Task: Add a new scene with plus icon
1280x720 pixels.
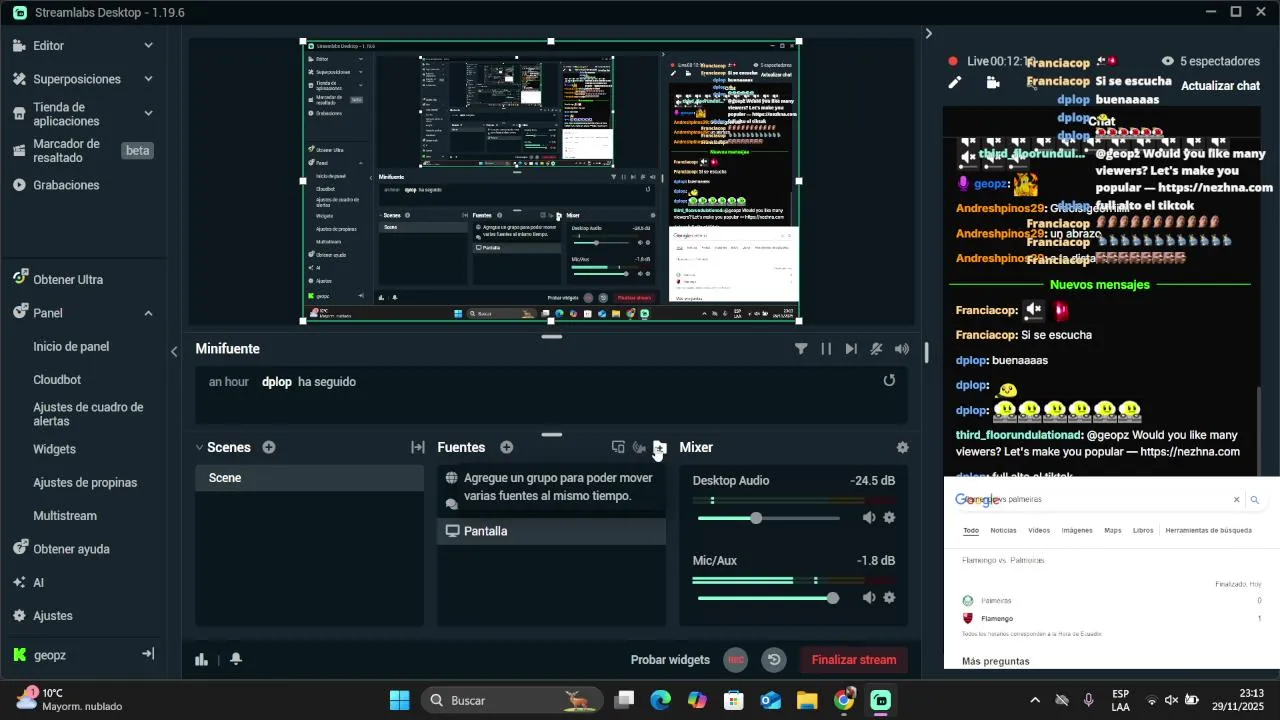Action: tap(269, 448)
